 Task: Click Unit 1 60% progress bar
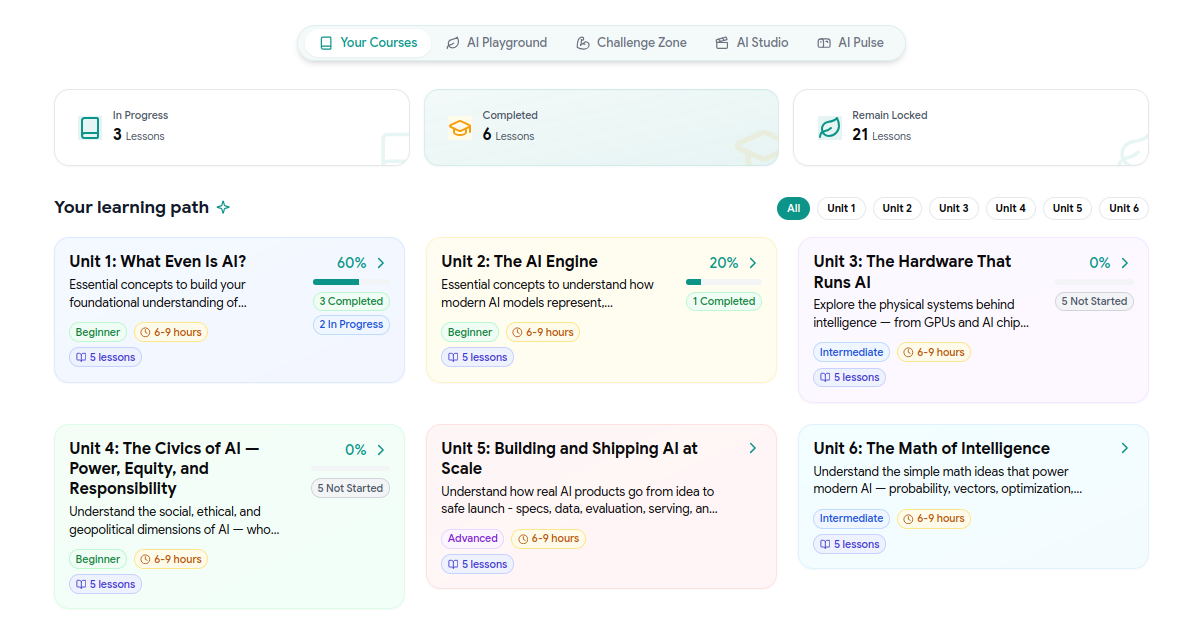pyautogui.click(x=351, y=282)
